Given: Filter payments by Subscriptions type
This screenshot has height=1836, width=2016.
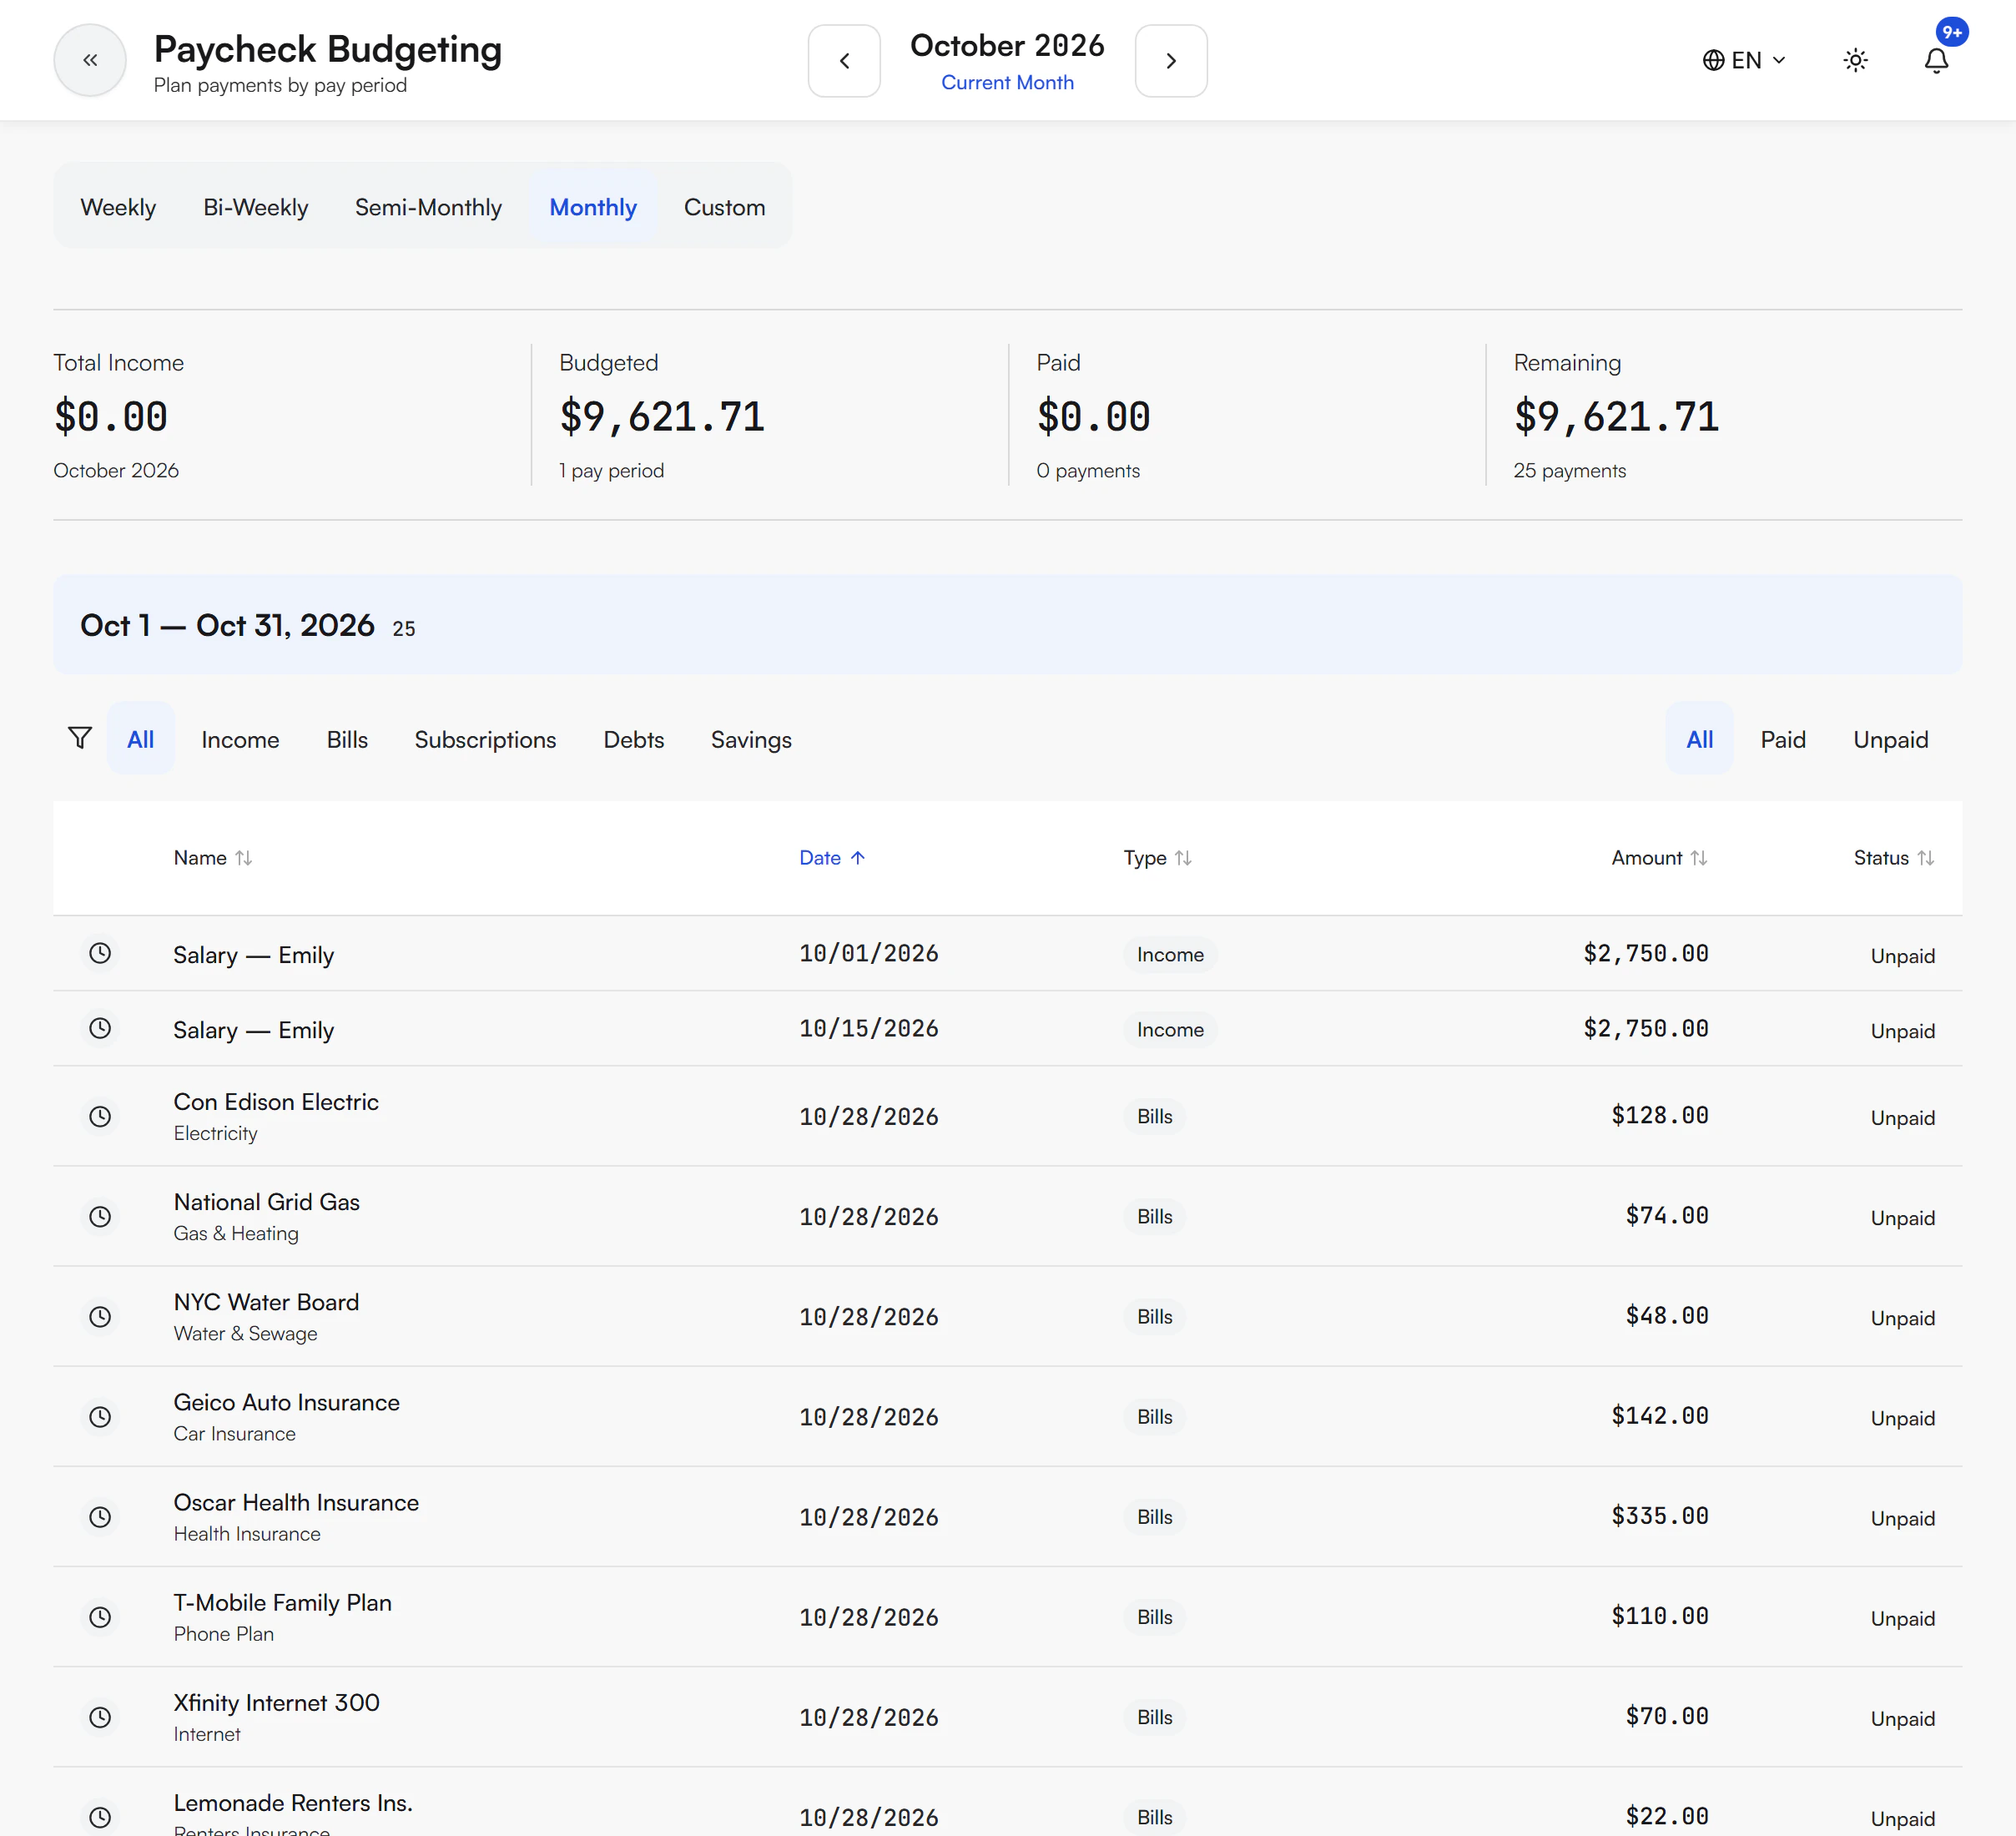Looking at the screenshot, I should 485,739.
